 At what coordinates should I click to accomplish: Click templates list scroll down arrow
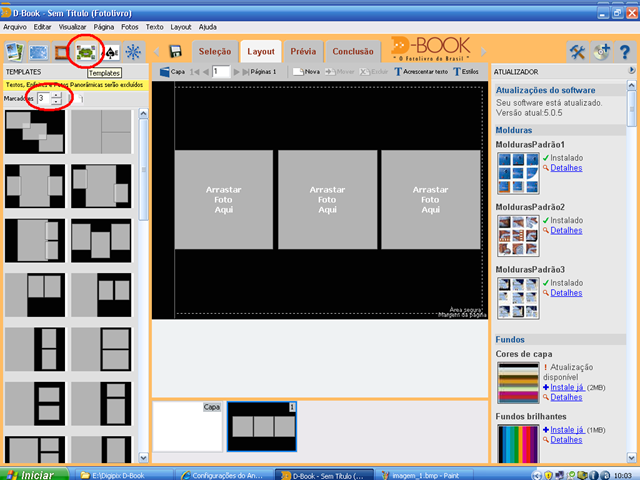tap(143, 458)
